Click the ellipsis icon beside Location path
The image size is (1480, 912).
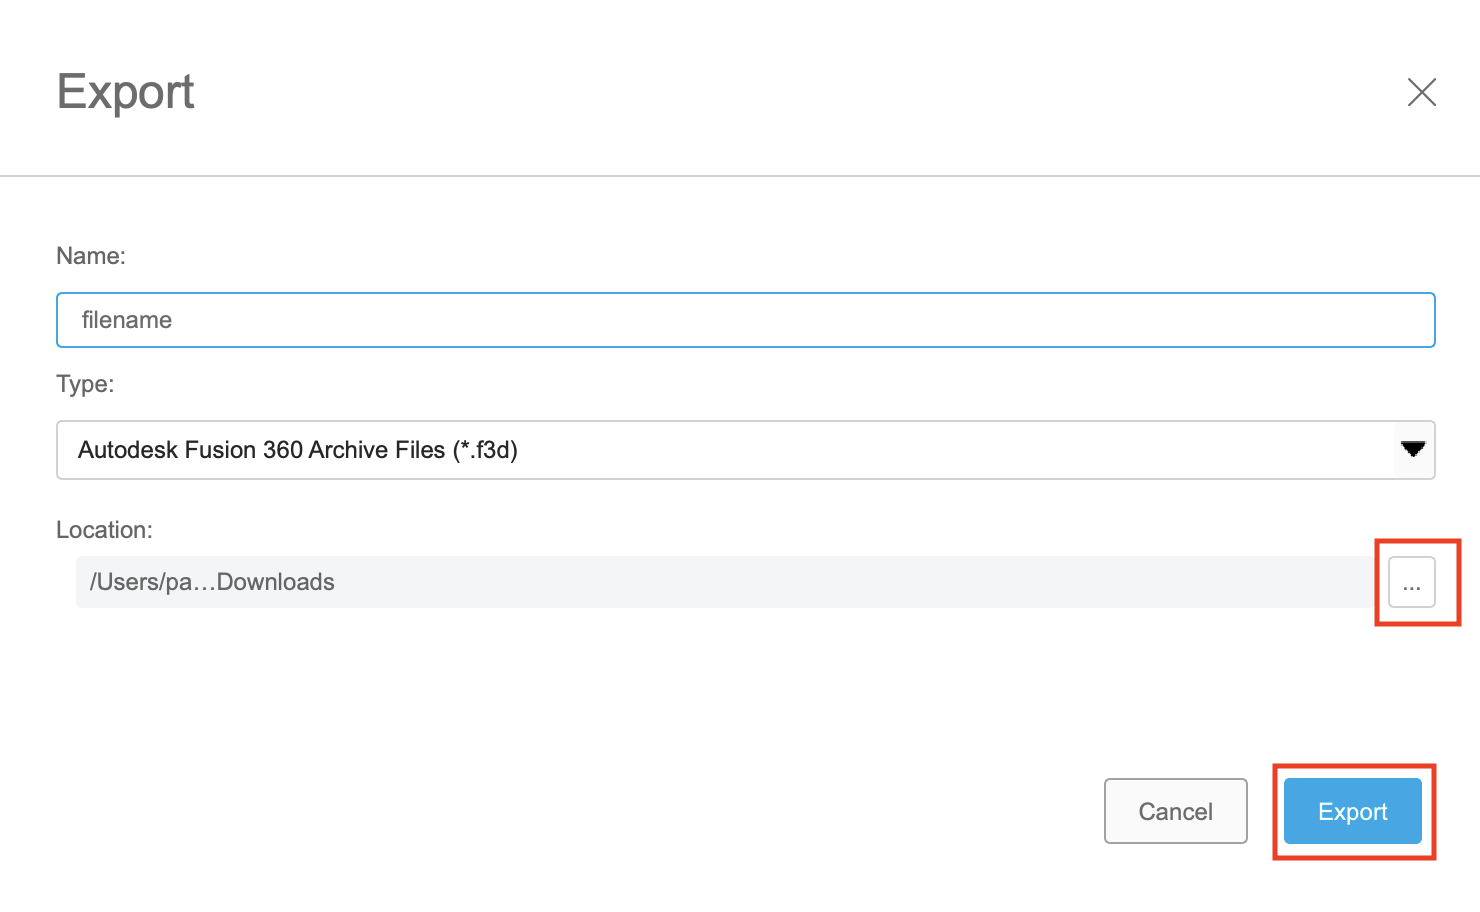1411,582
